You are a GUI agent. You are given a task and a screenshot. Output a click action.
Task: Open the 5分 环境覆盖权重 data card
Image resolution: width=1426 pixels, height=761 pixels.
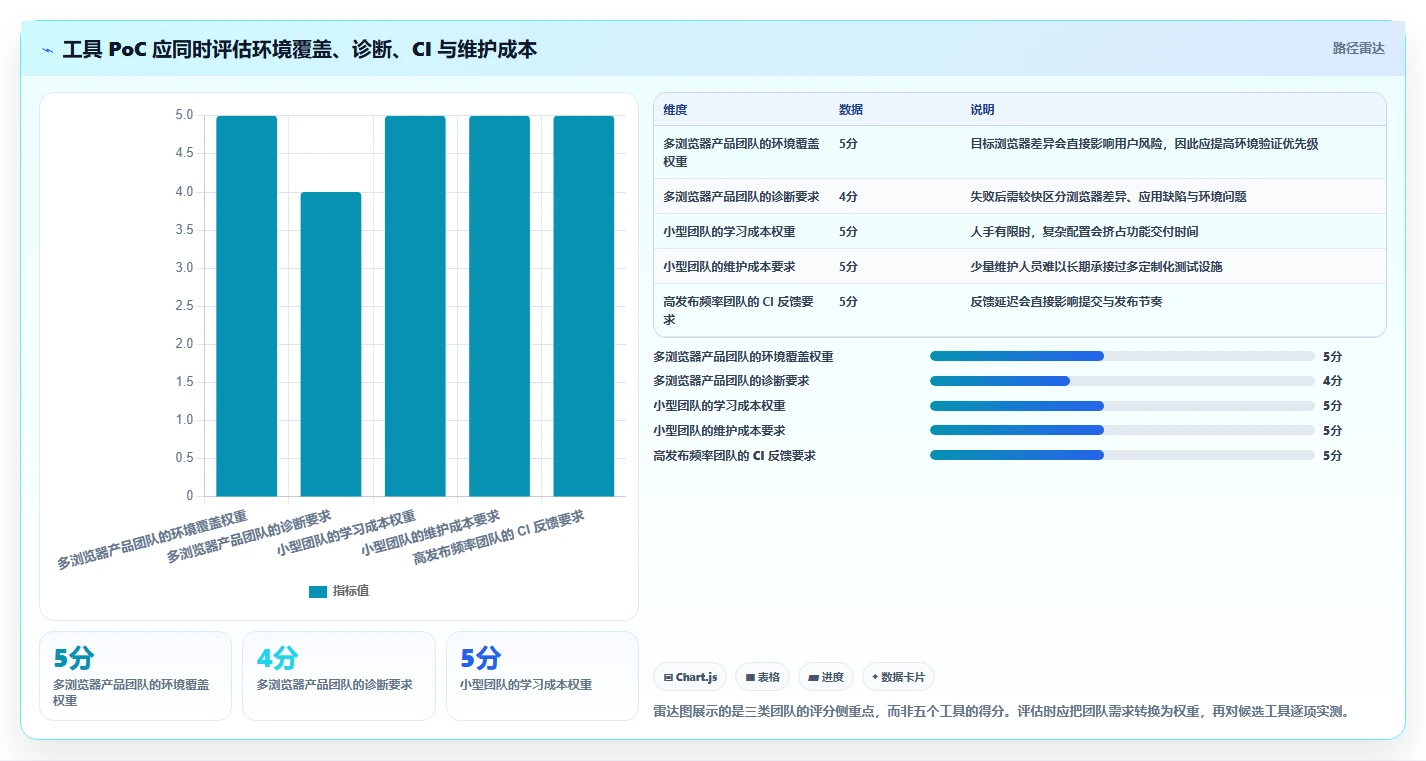[x=135, y=676]
